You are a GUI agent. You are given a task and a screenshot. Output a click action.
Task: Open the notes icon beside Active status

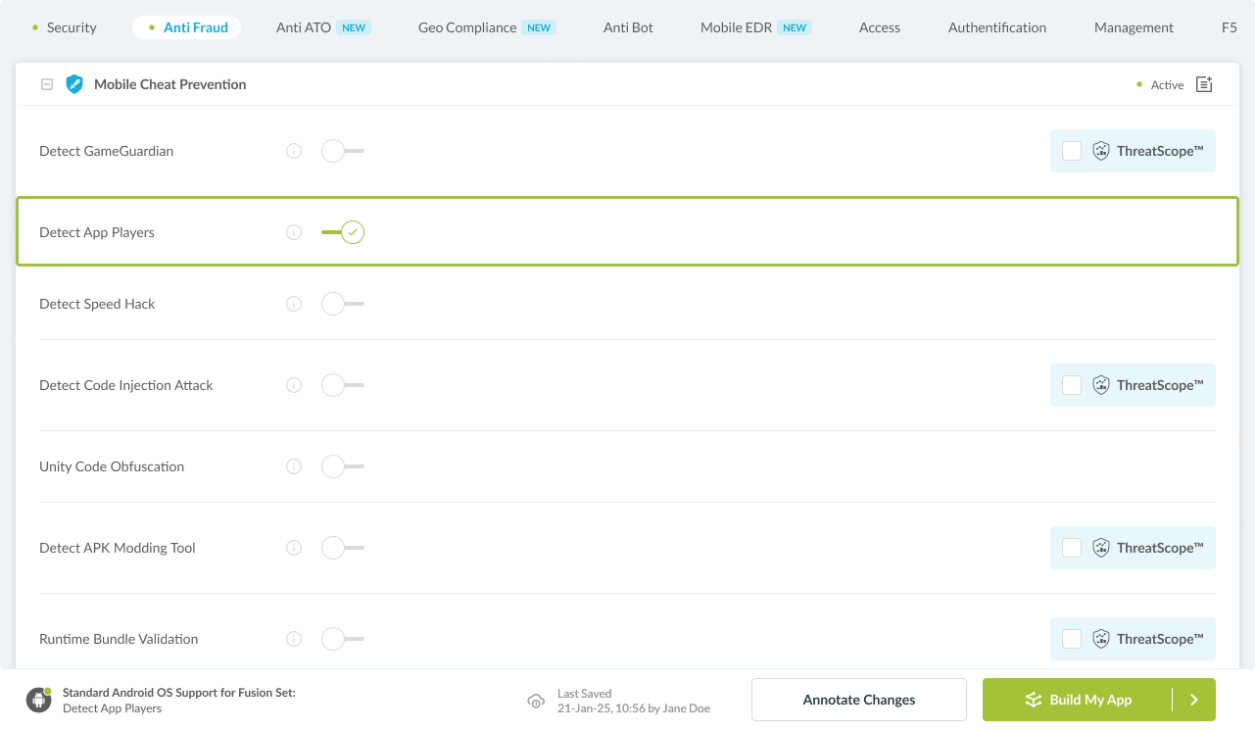1204,84
